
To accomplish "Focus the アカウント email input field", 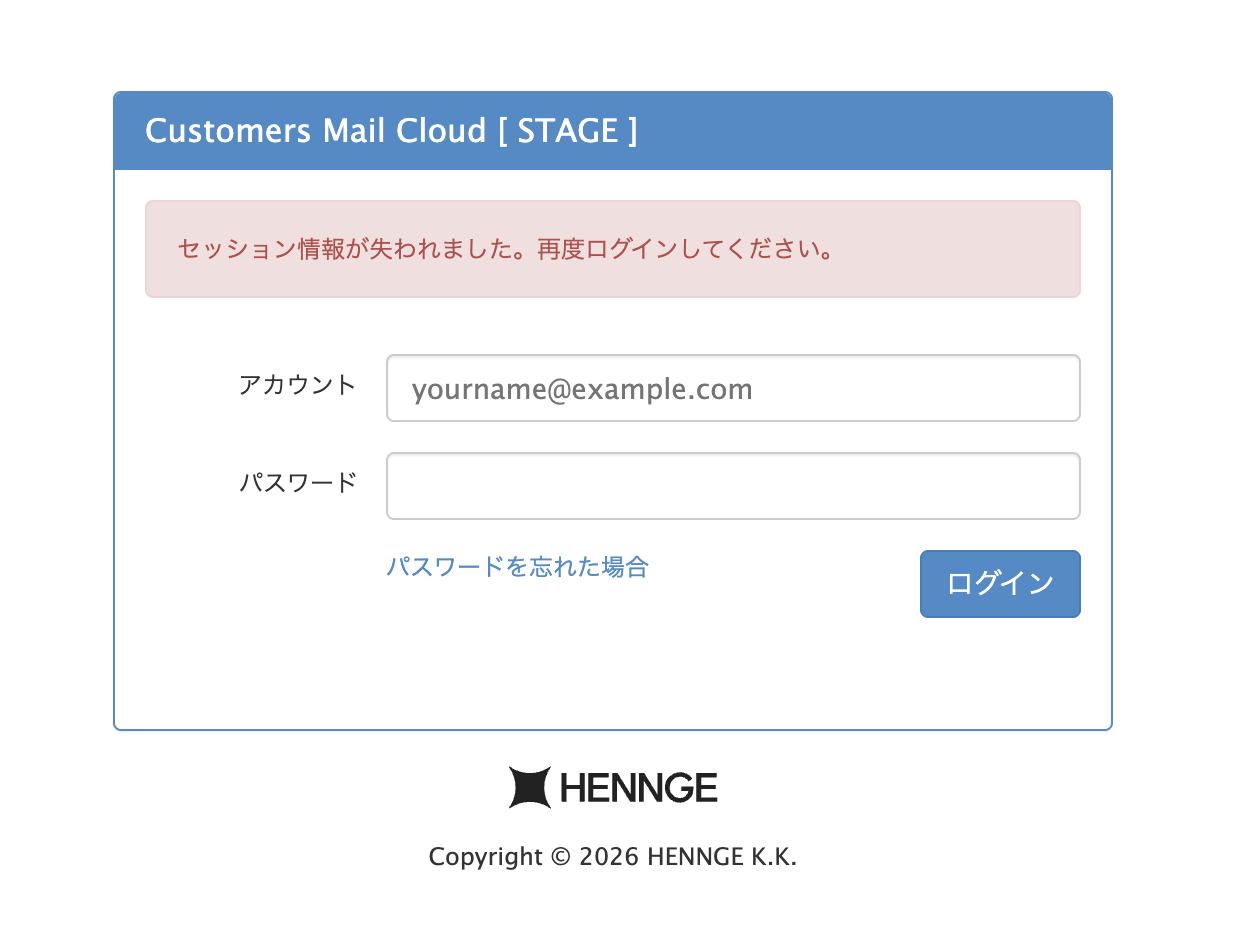I will coord(733,388).
